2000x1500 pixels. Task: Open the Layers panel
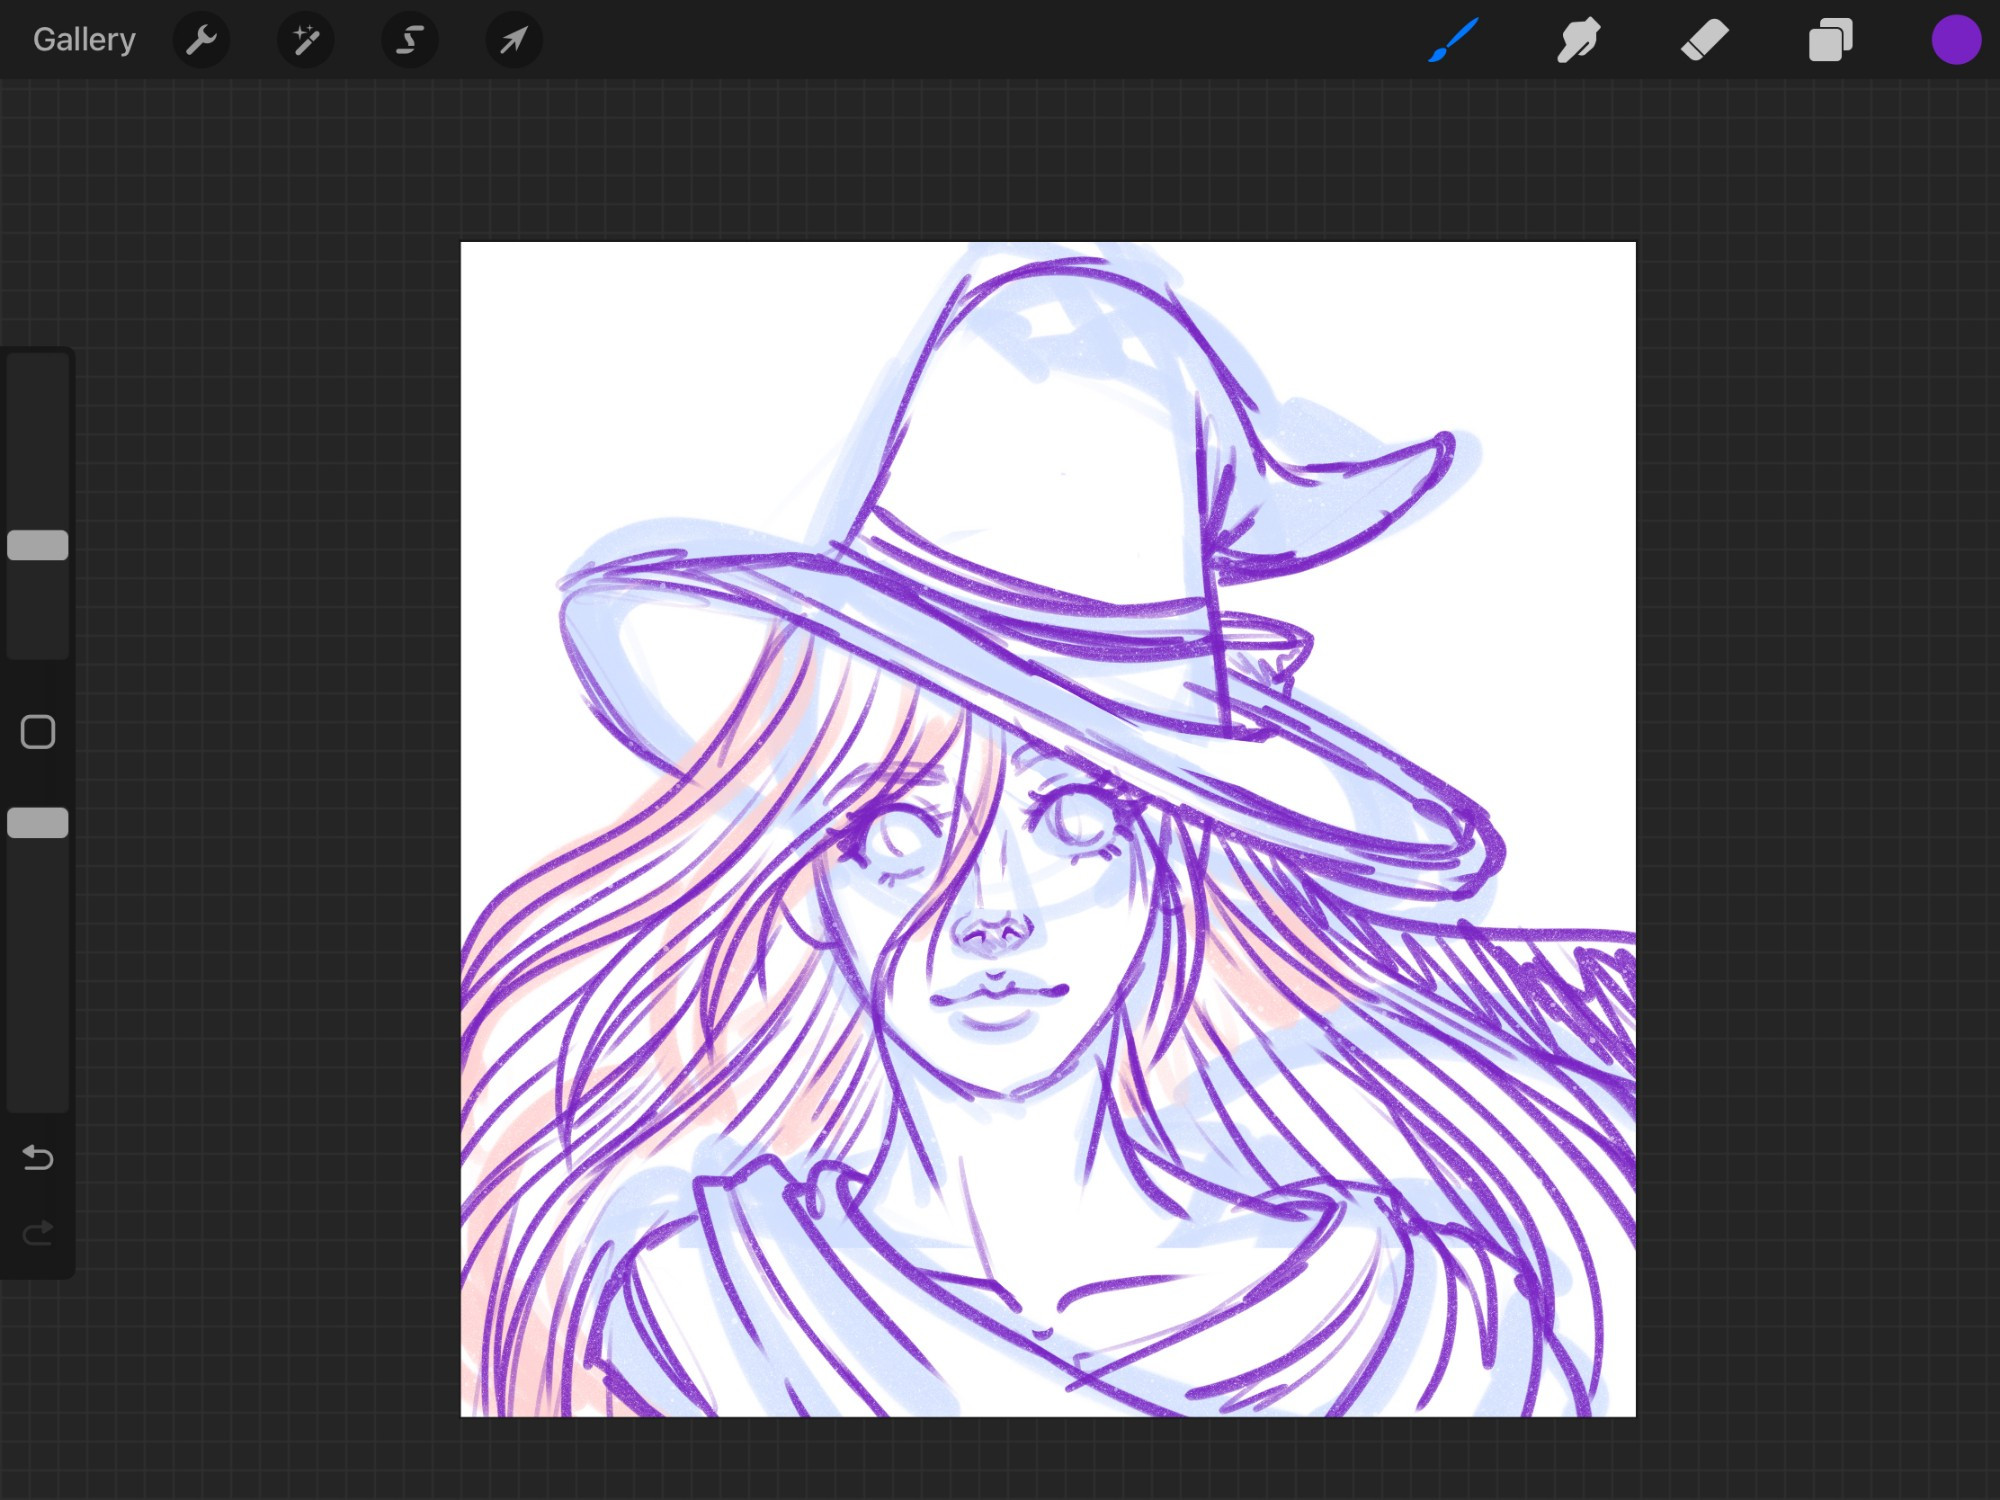pyautogui.click(x=1830, y=40)
